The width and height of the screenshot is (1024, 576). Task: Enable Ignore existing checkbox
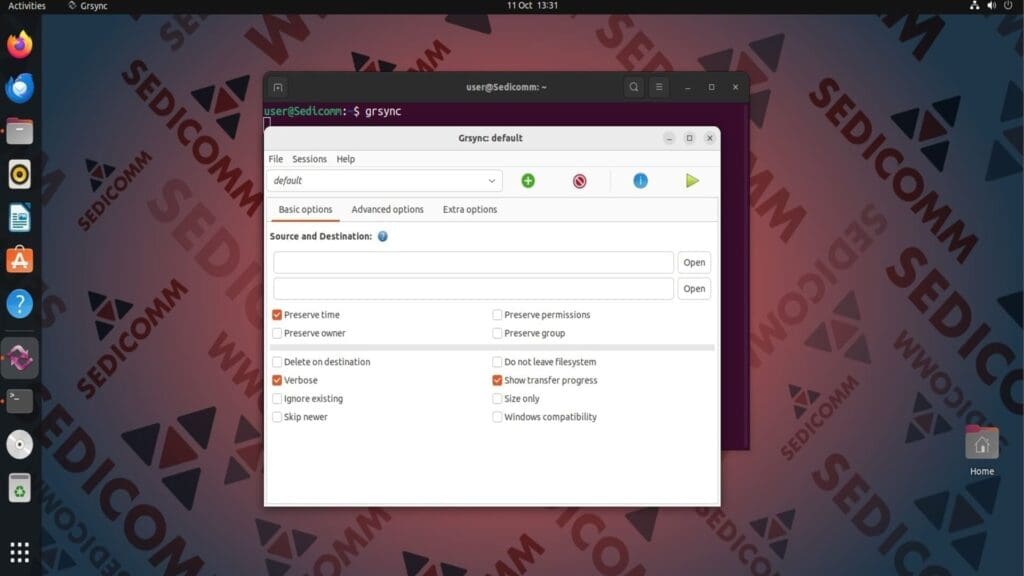pyautogui.click(x=277, y=398)
